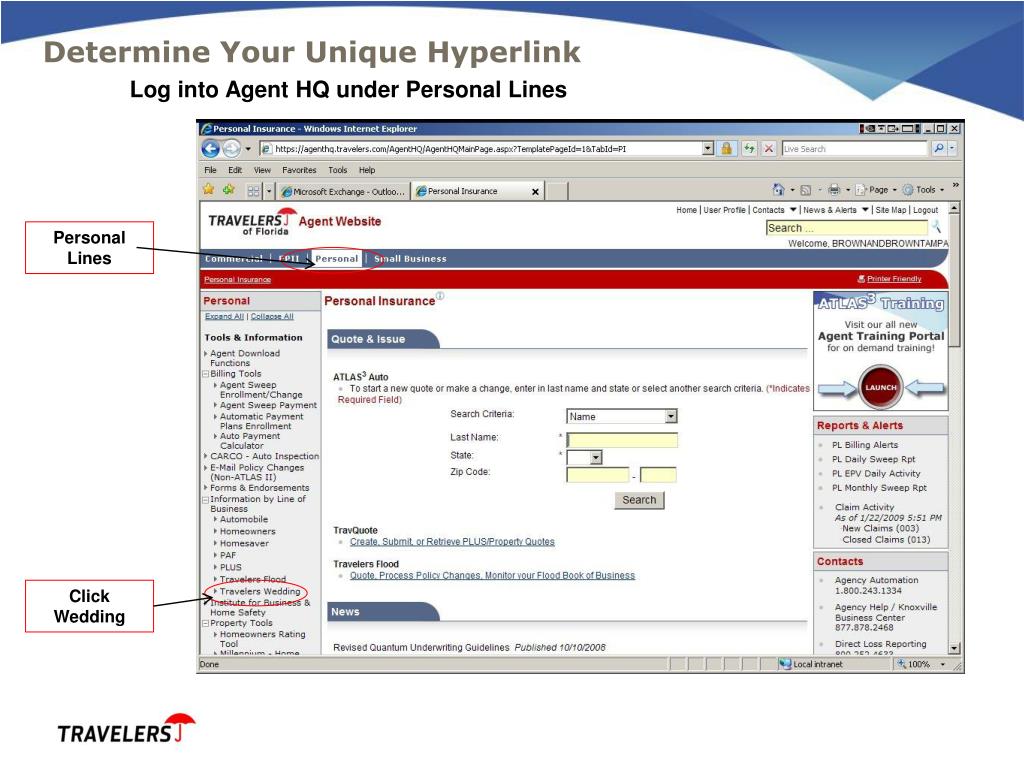Image resolution: width=1024 pixels, height=768 pixels.
Task: Expand the Agent Download Functions node
Action: [206, 353]
